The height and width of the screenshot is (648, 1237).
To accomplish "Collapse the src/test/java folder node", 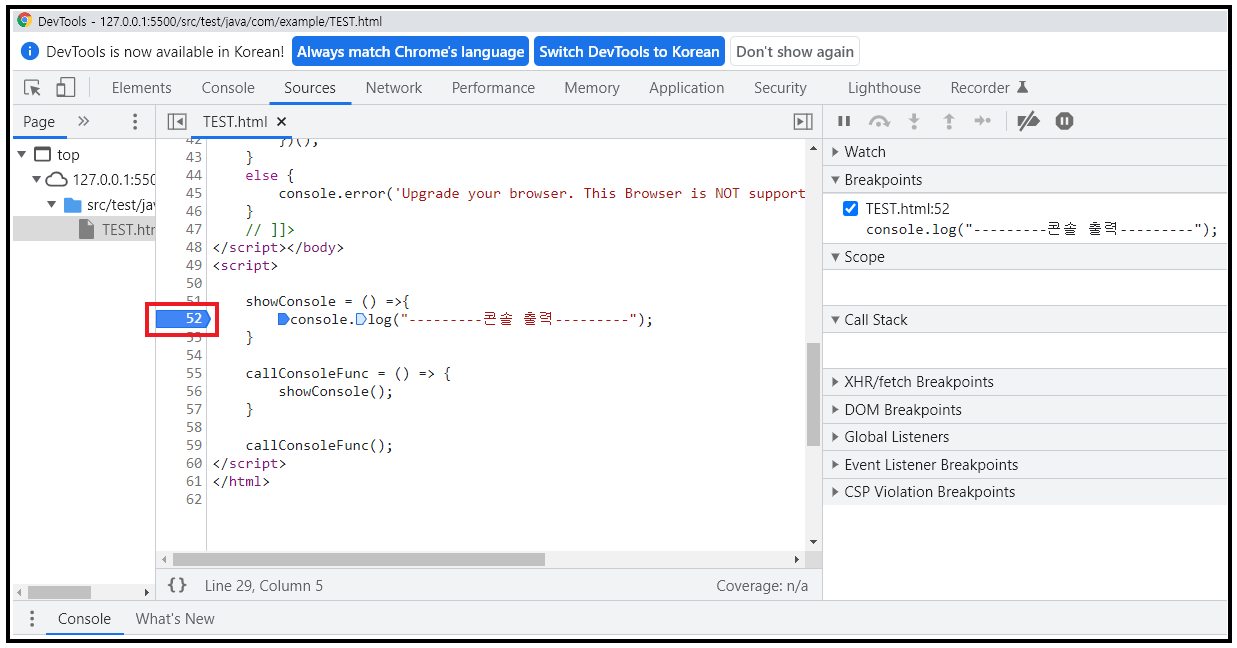I will pos(52,204).
